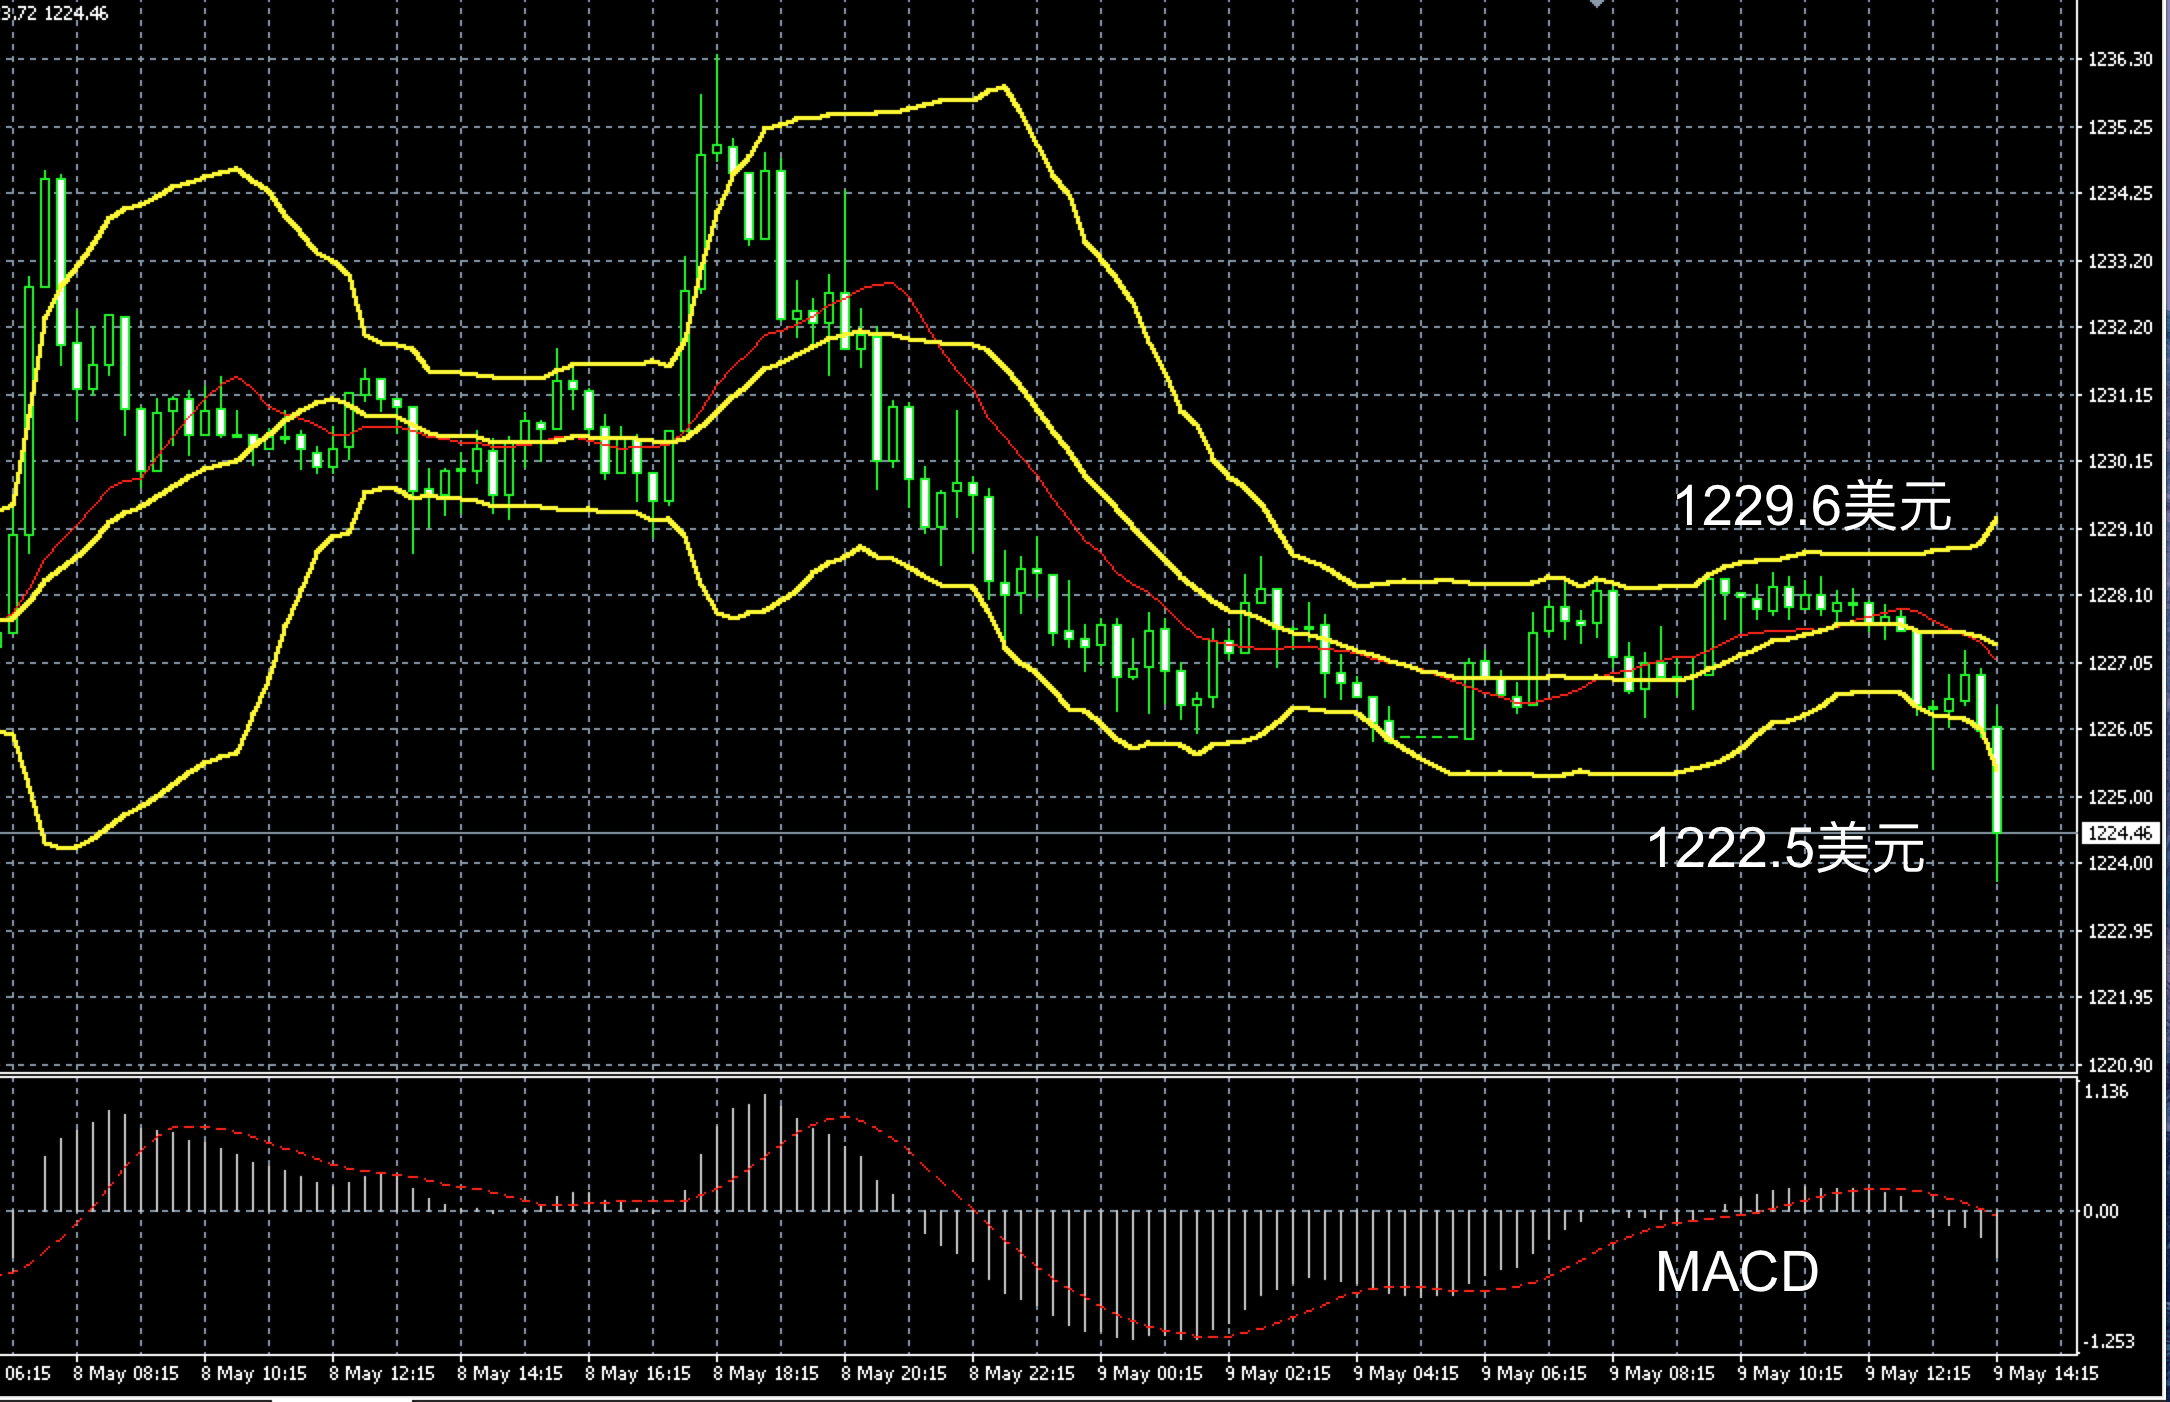This screenshot has width=2170, height=1402.
Task: Click the MACD scale value -1.253
Action: point(2108,1341)
